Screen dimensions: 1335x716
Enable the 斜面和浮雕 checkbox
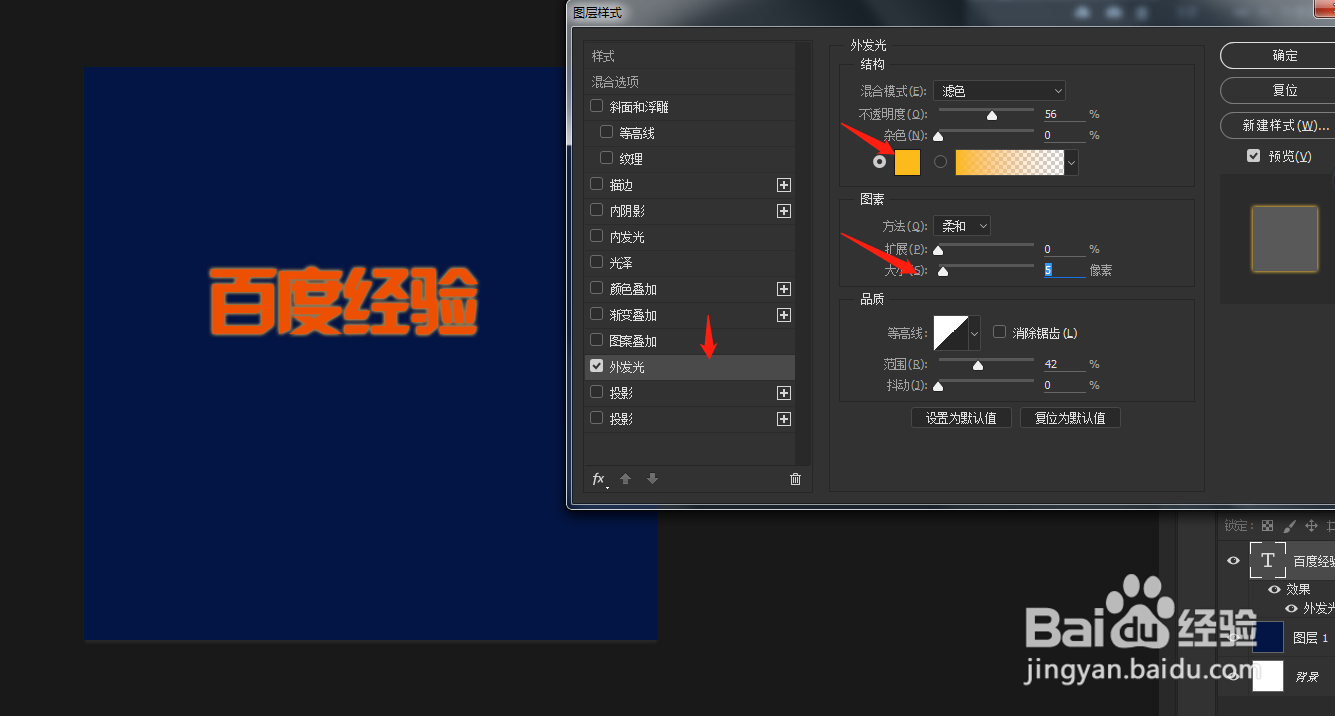coord(597,106)
